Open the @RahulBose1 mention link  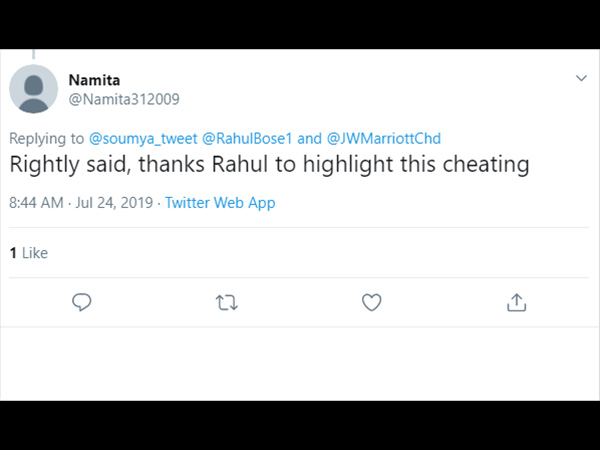coord(247,139)
